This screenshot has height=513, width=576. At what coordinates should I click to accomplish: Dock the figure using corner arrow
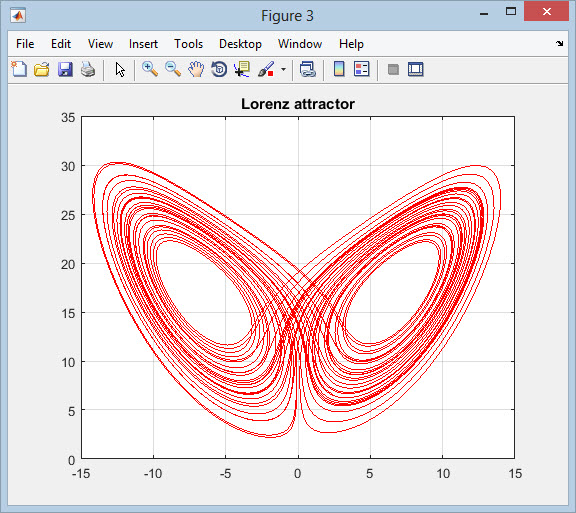coord(559,43)
